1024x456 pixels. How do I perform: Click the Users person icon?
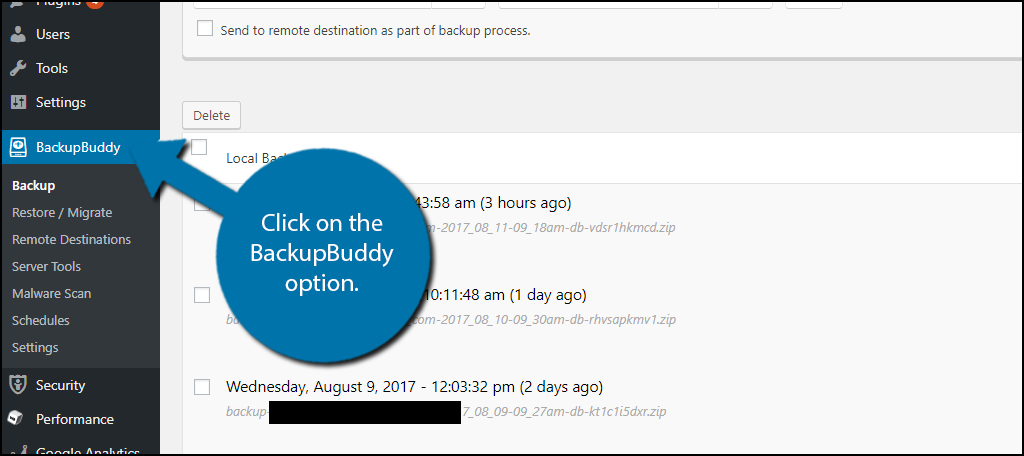pos(18,34)
